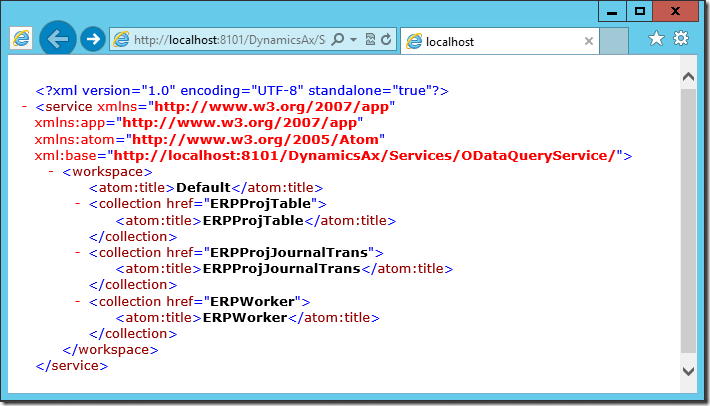The image size is (710, 406).
Task: Click the Internet Explorer back arrow button
Action: pos(58,39)
